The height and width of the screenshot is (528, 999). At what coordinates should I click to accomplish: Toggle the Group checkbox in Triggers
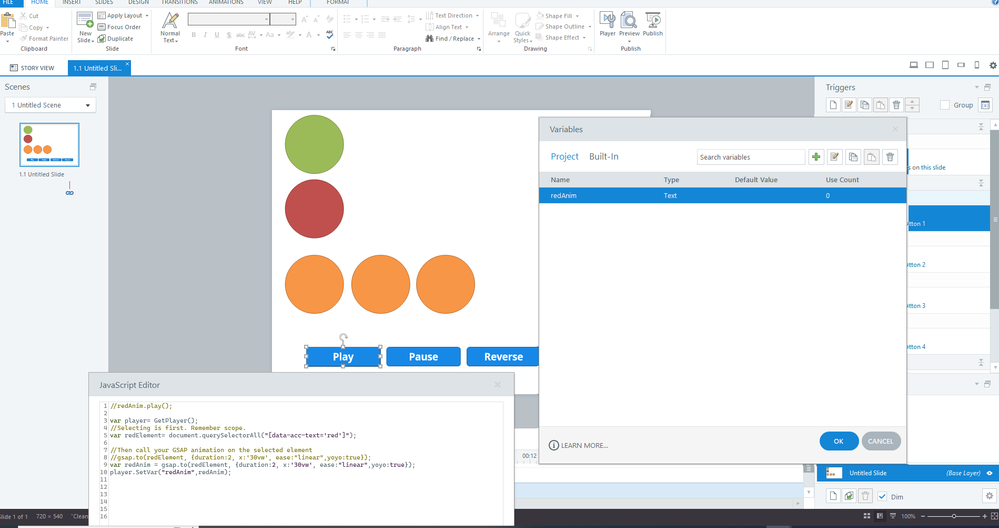tap(944, 105)
